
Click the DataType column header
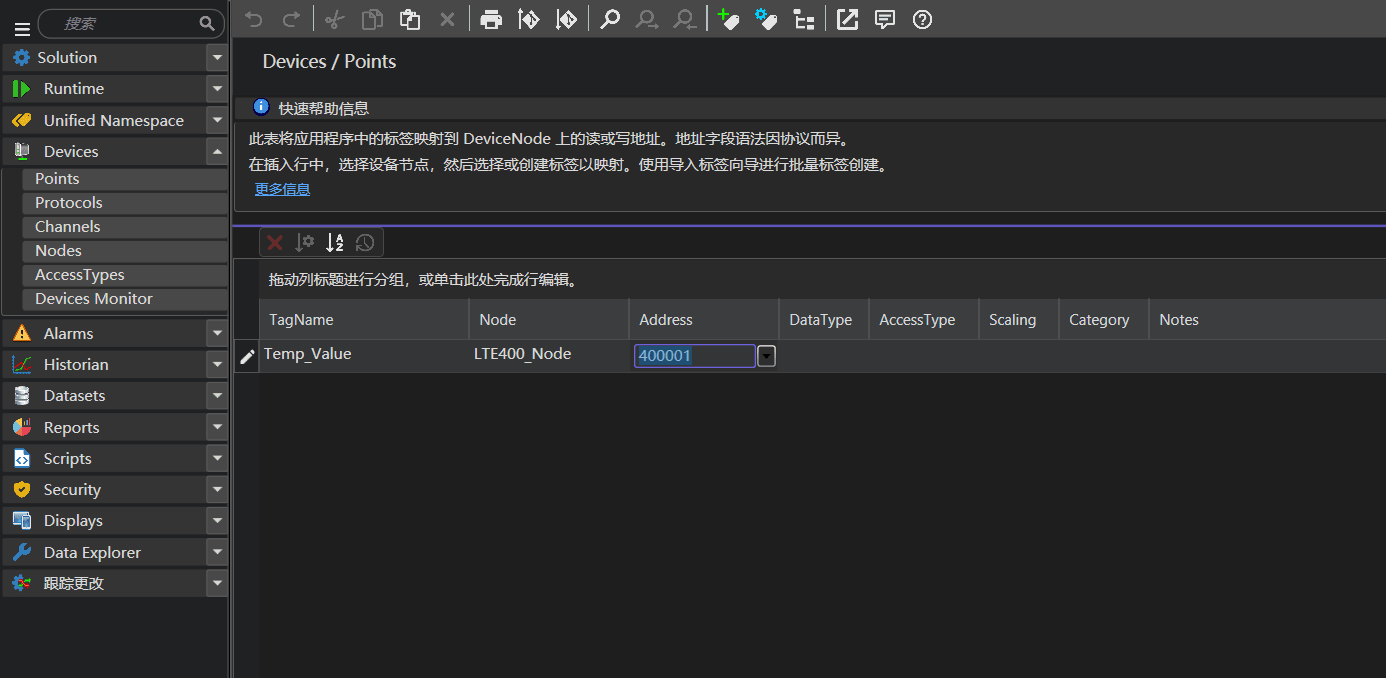pos(824,320)
